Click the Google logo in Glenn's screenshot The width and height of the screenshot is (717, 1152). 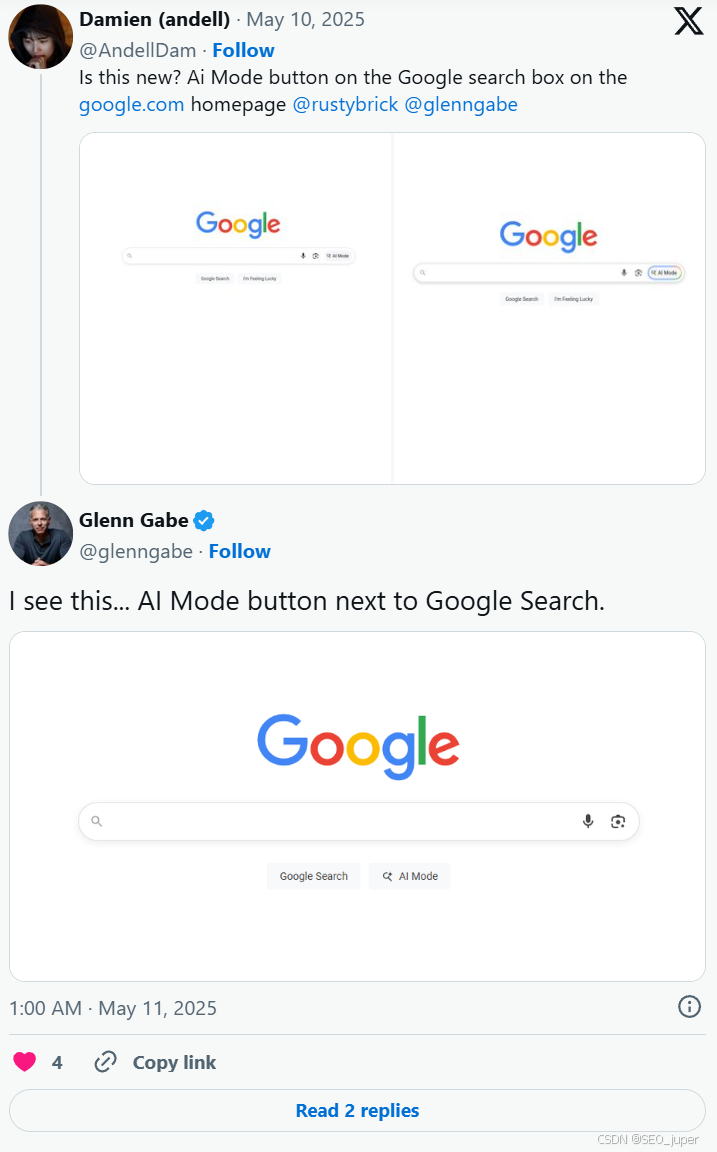pyautogui.click(x=358, y=740)
